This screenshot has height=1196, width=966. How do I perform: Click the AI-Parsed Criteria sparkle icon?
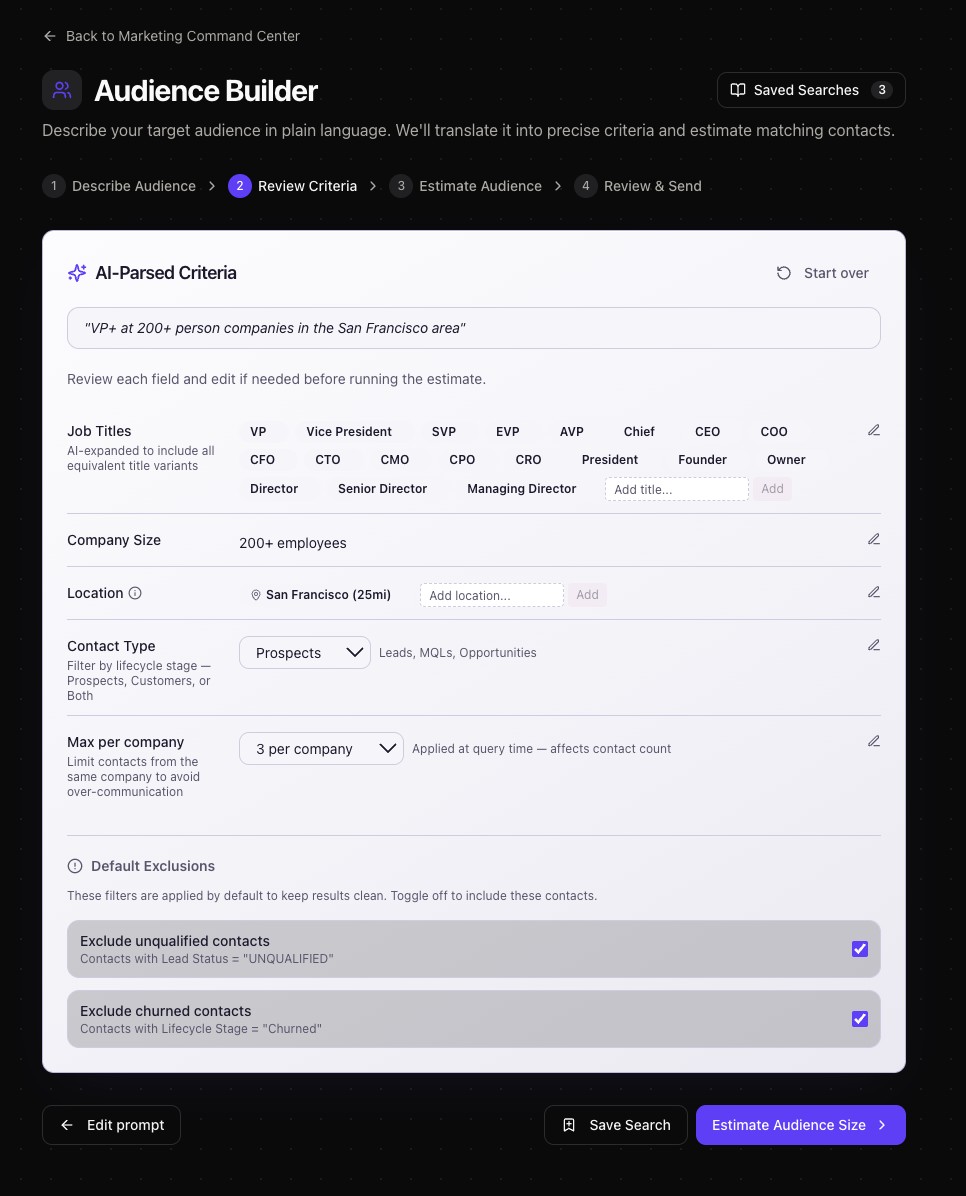point(77,273)
